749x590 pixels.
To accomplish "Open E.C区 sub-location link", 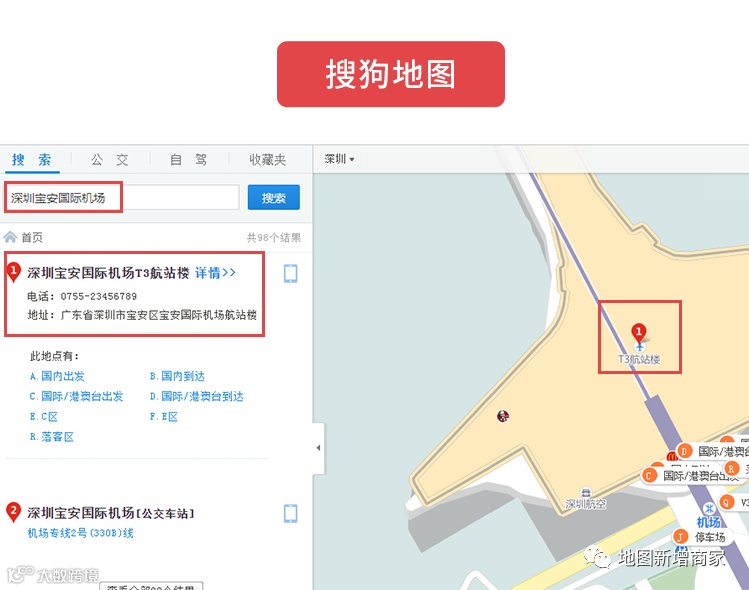I will [44, 417].
